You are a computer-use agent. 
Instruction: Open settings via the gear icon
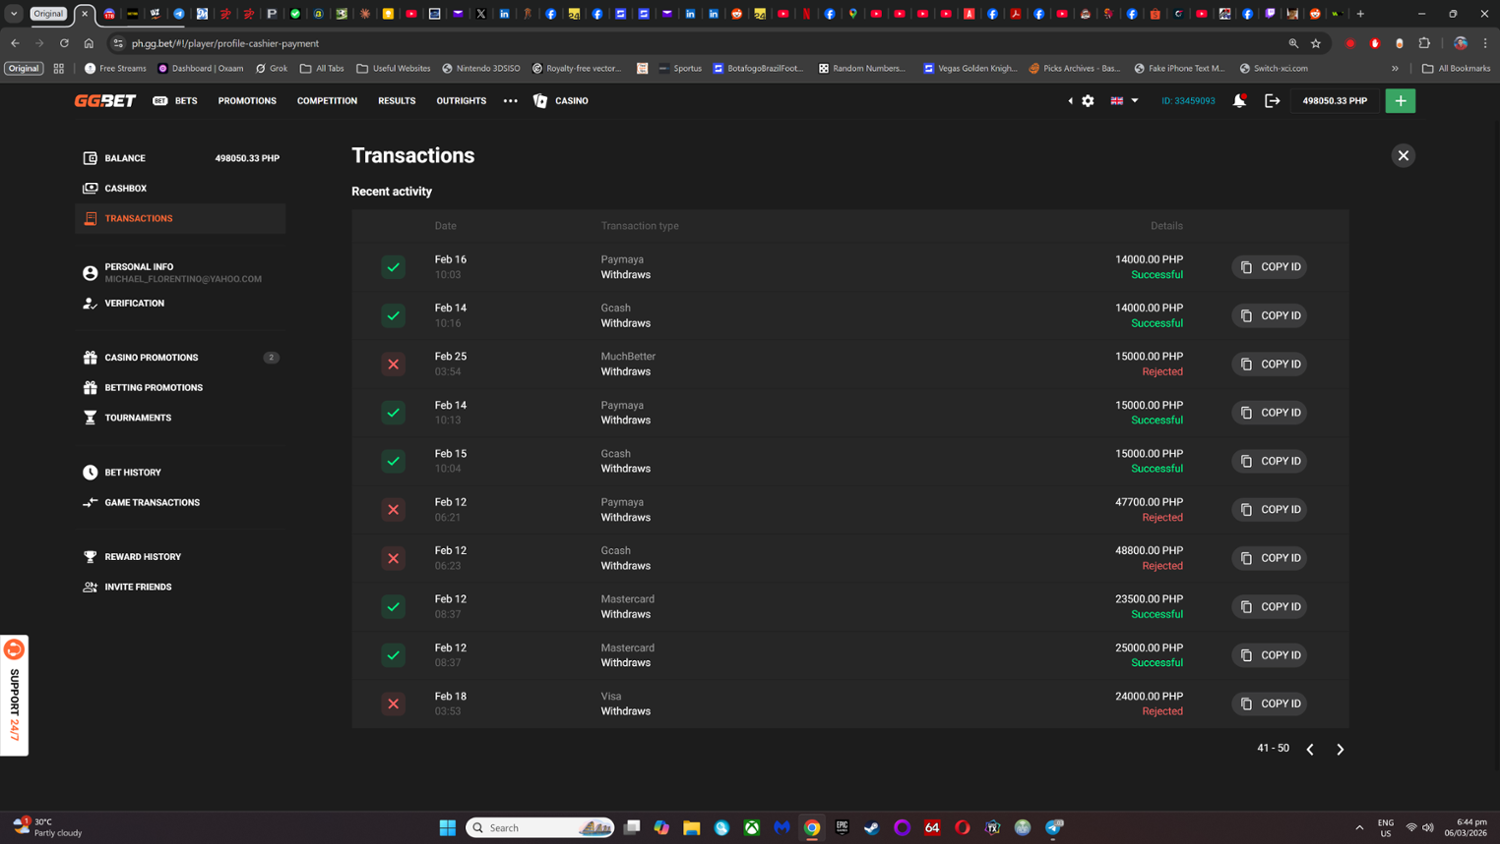tap(1088, 101)
